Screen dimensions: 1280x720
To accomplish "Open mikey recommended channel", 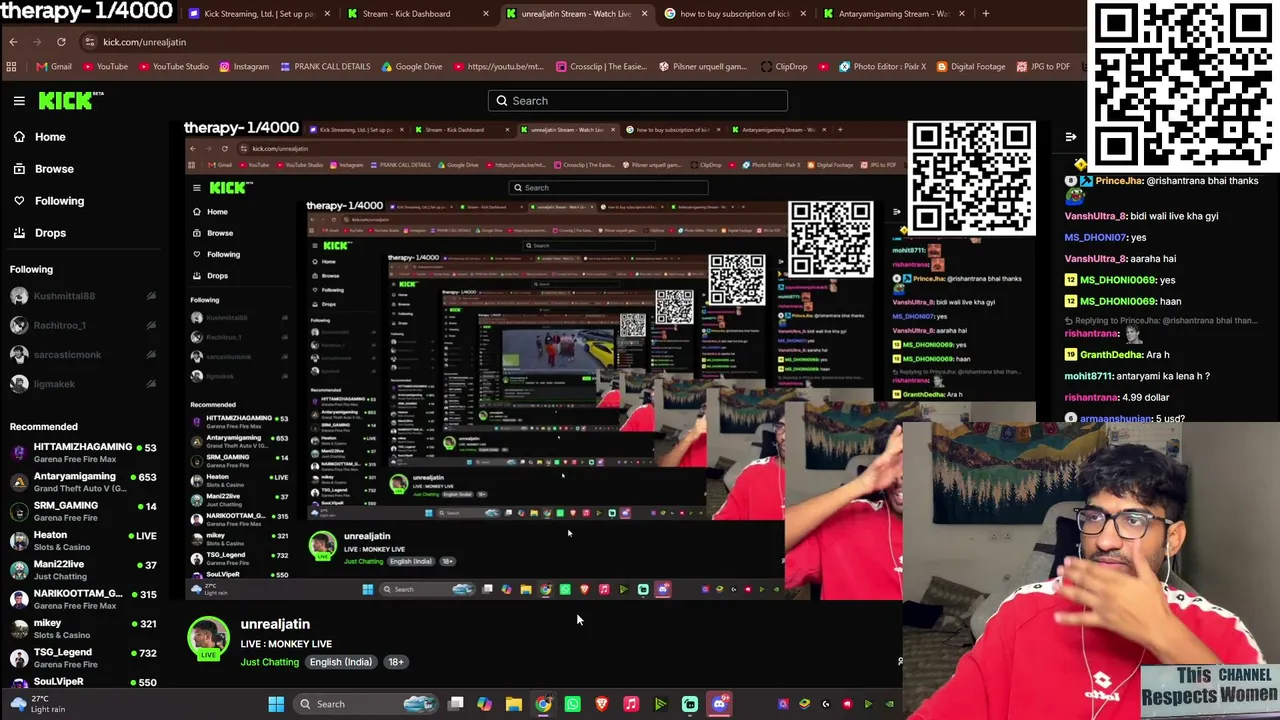I will click(83, 628).
